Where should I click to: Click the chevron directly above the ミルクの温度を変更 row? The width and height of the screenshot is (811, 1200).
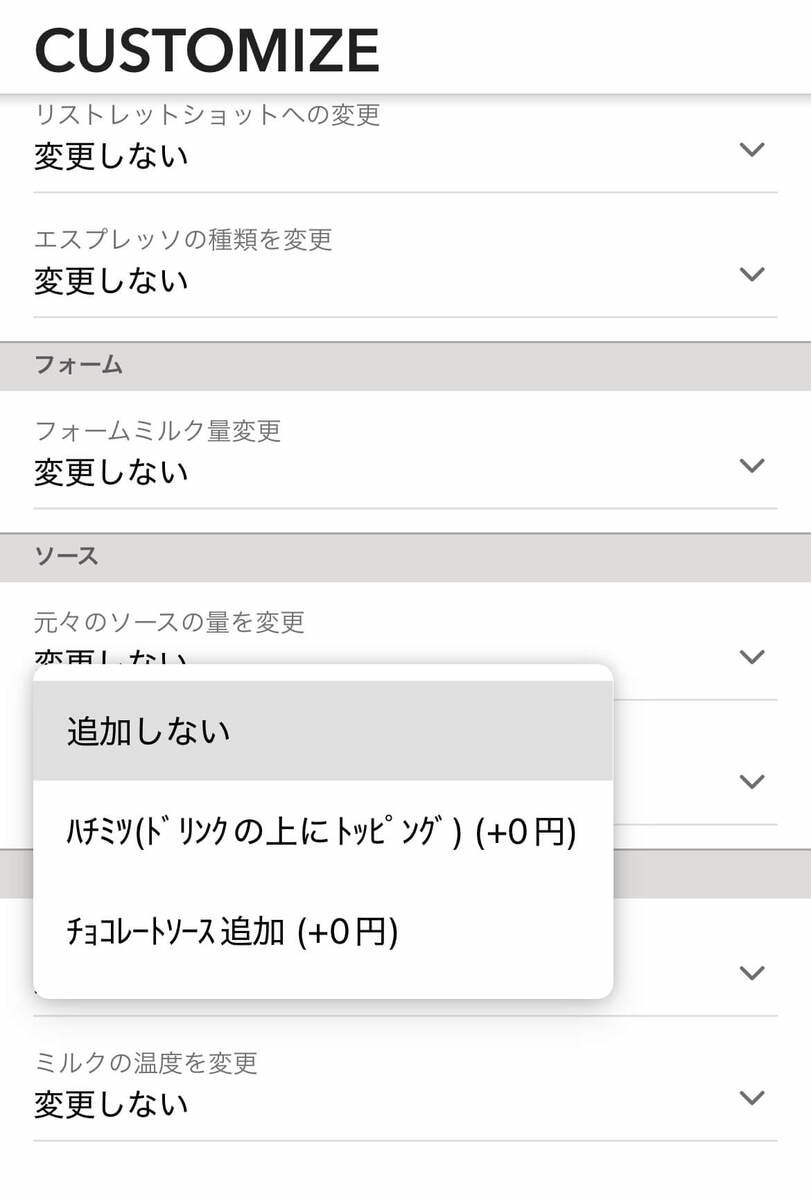point(751,972)
